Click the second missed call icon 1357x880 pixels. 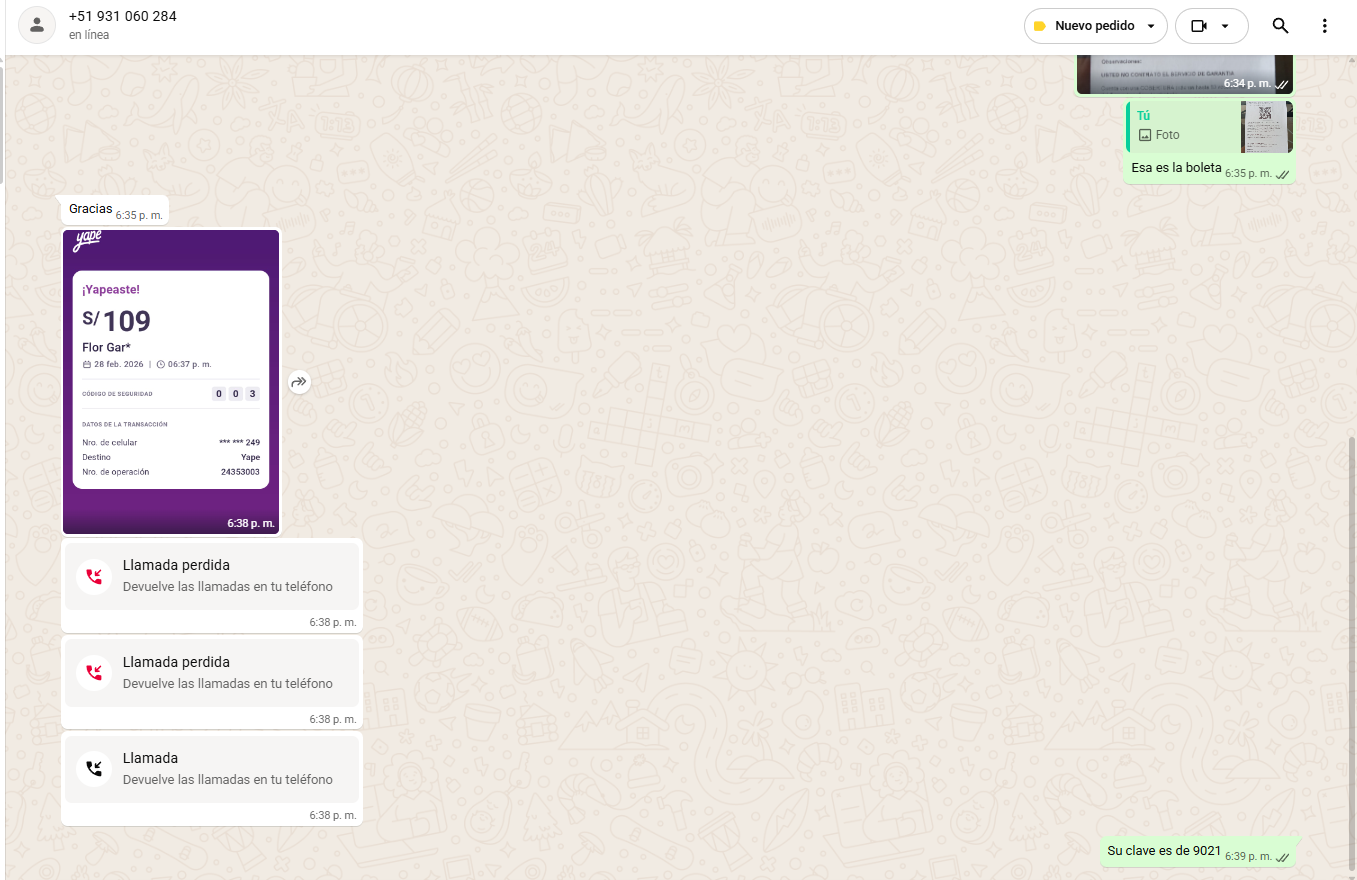(x=94, y=672)
